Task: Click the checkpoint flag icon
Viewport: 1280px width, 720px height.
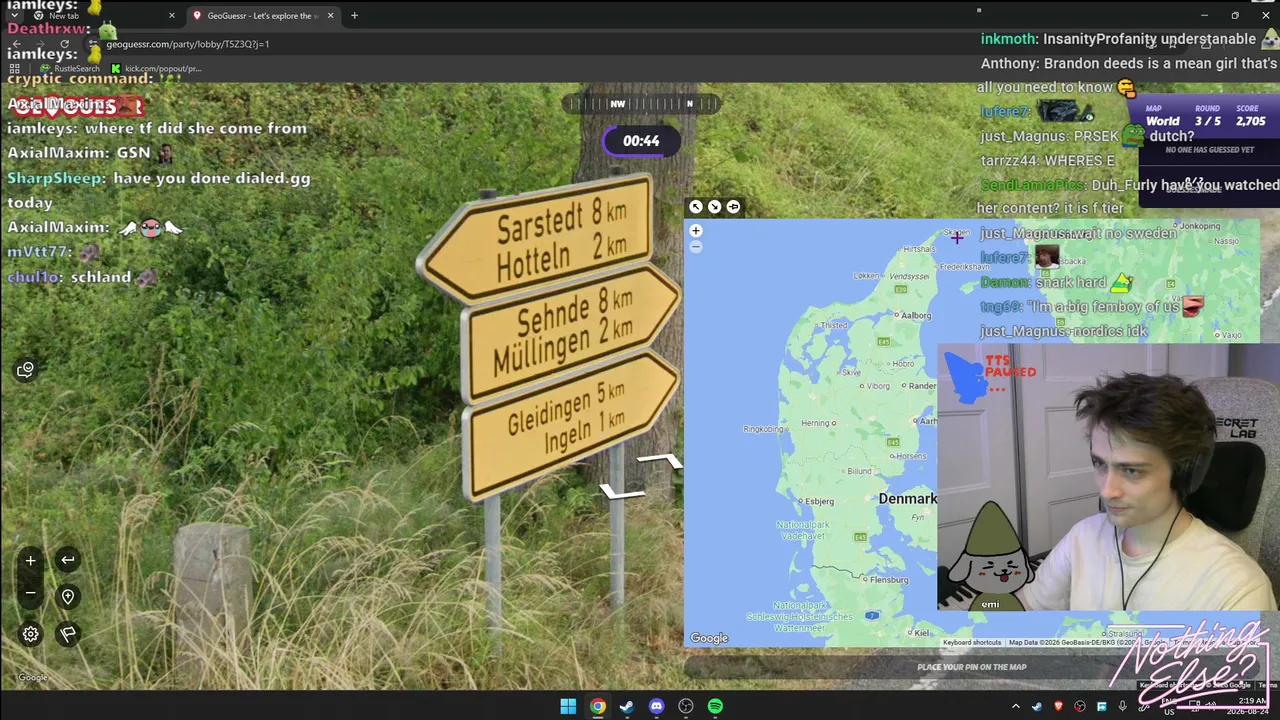Action: [x=68, y=634]
